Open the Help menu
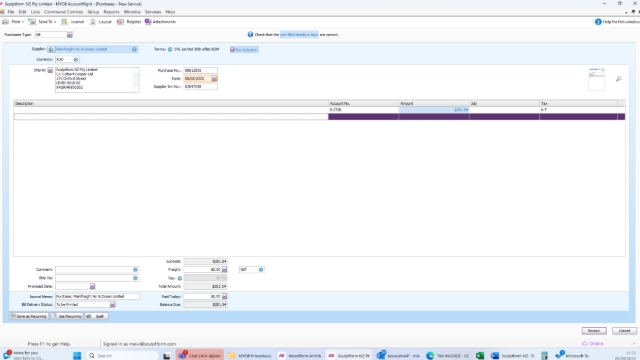 coord(170,12)
